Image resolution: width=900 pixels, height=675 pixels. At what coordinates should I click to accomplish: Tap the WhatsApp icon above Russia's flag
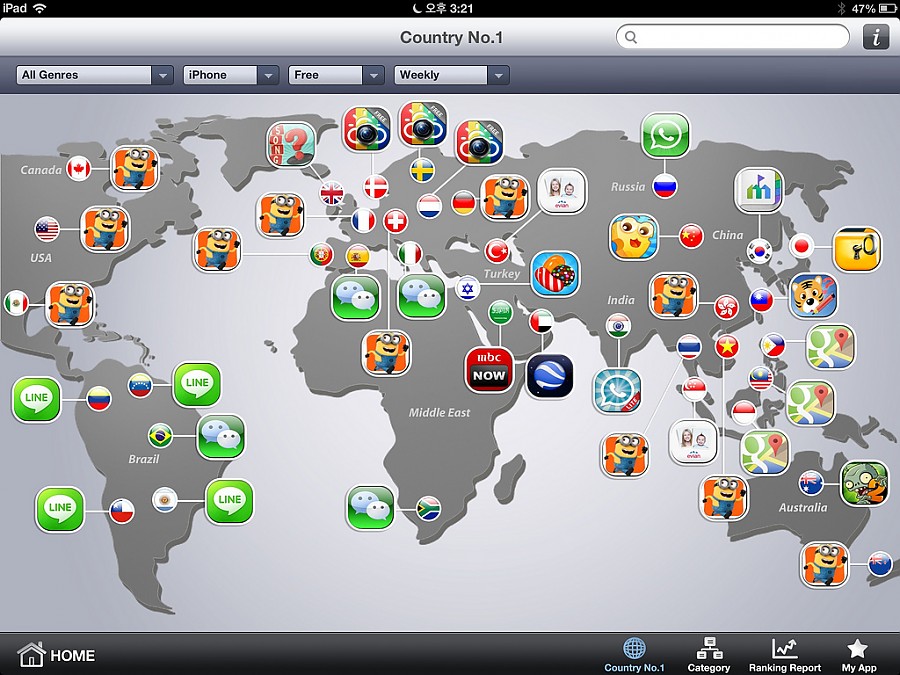(665, 135)
